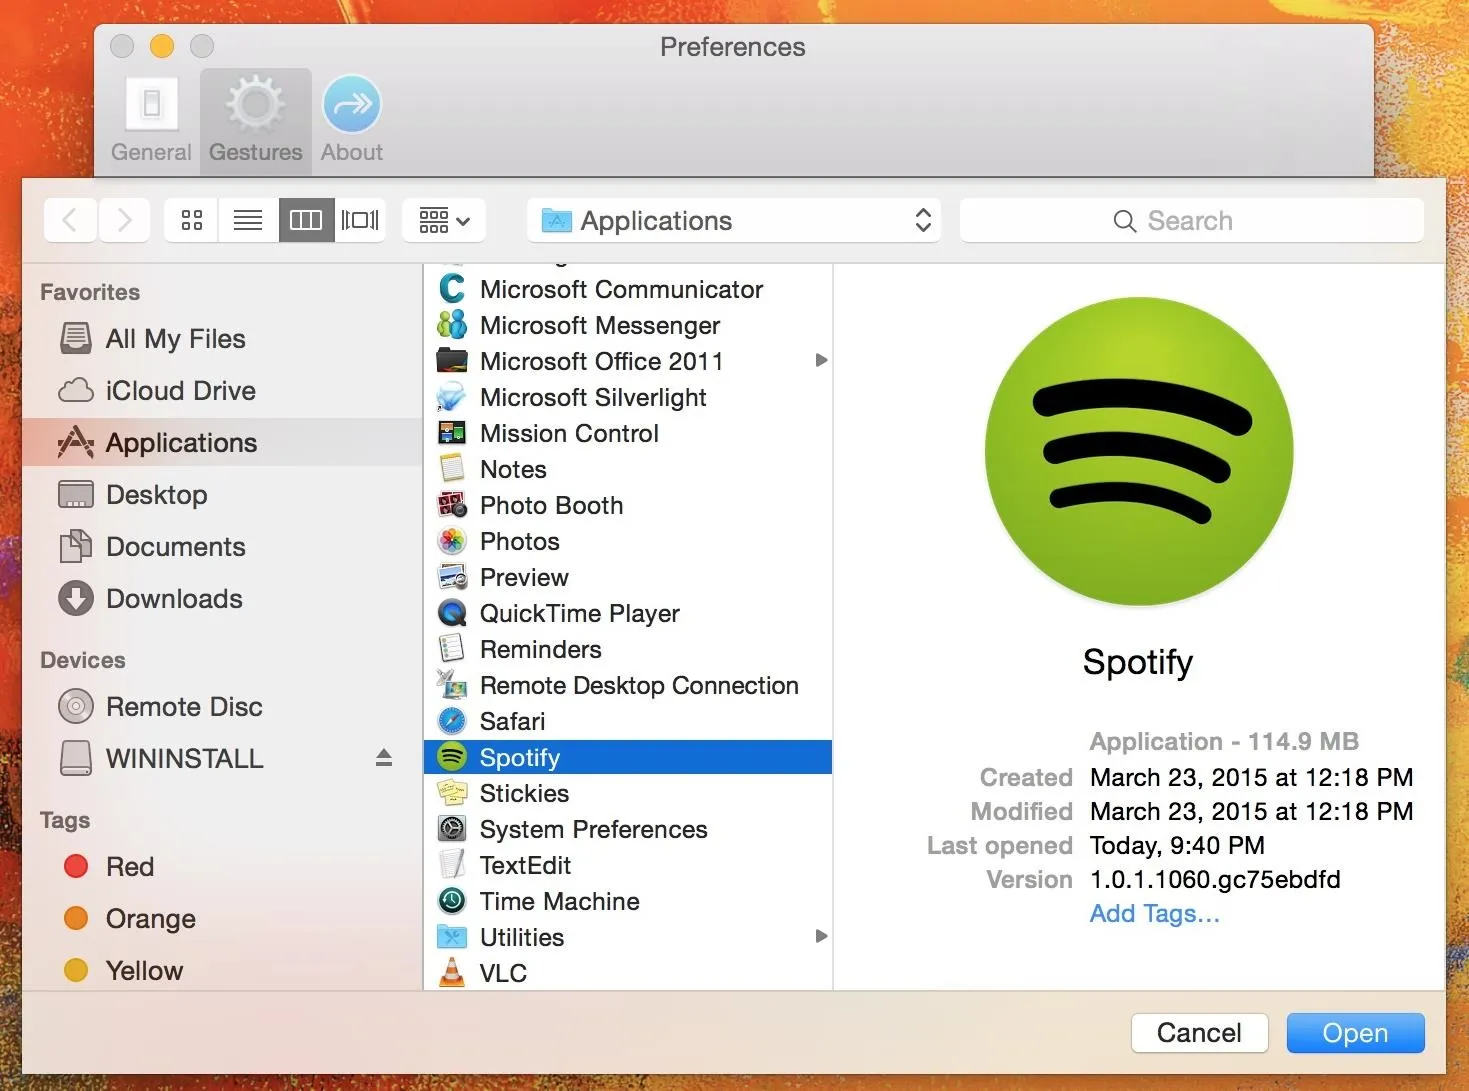Screen dimensions: 1469x1091
Task: Click the Photo Booth text label
Action: click(x=552, y=506)
